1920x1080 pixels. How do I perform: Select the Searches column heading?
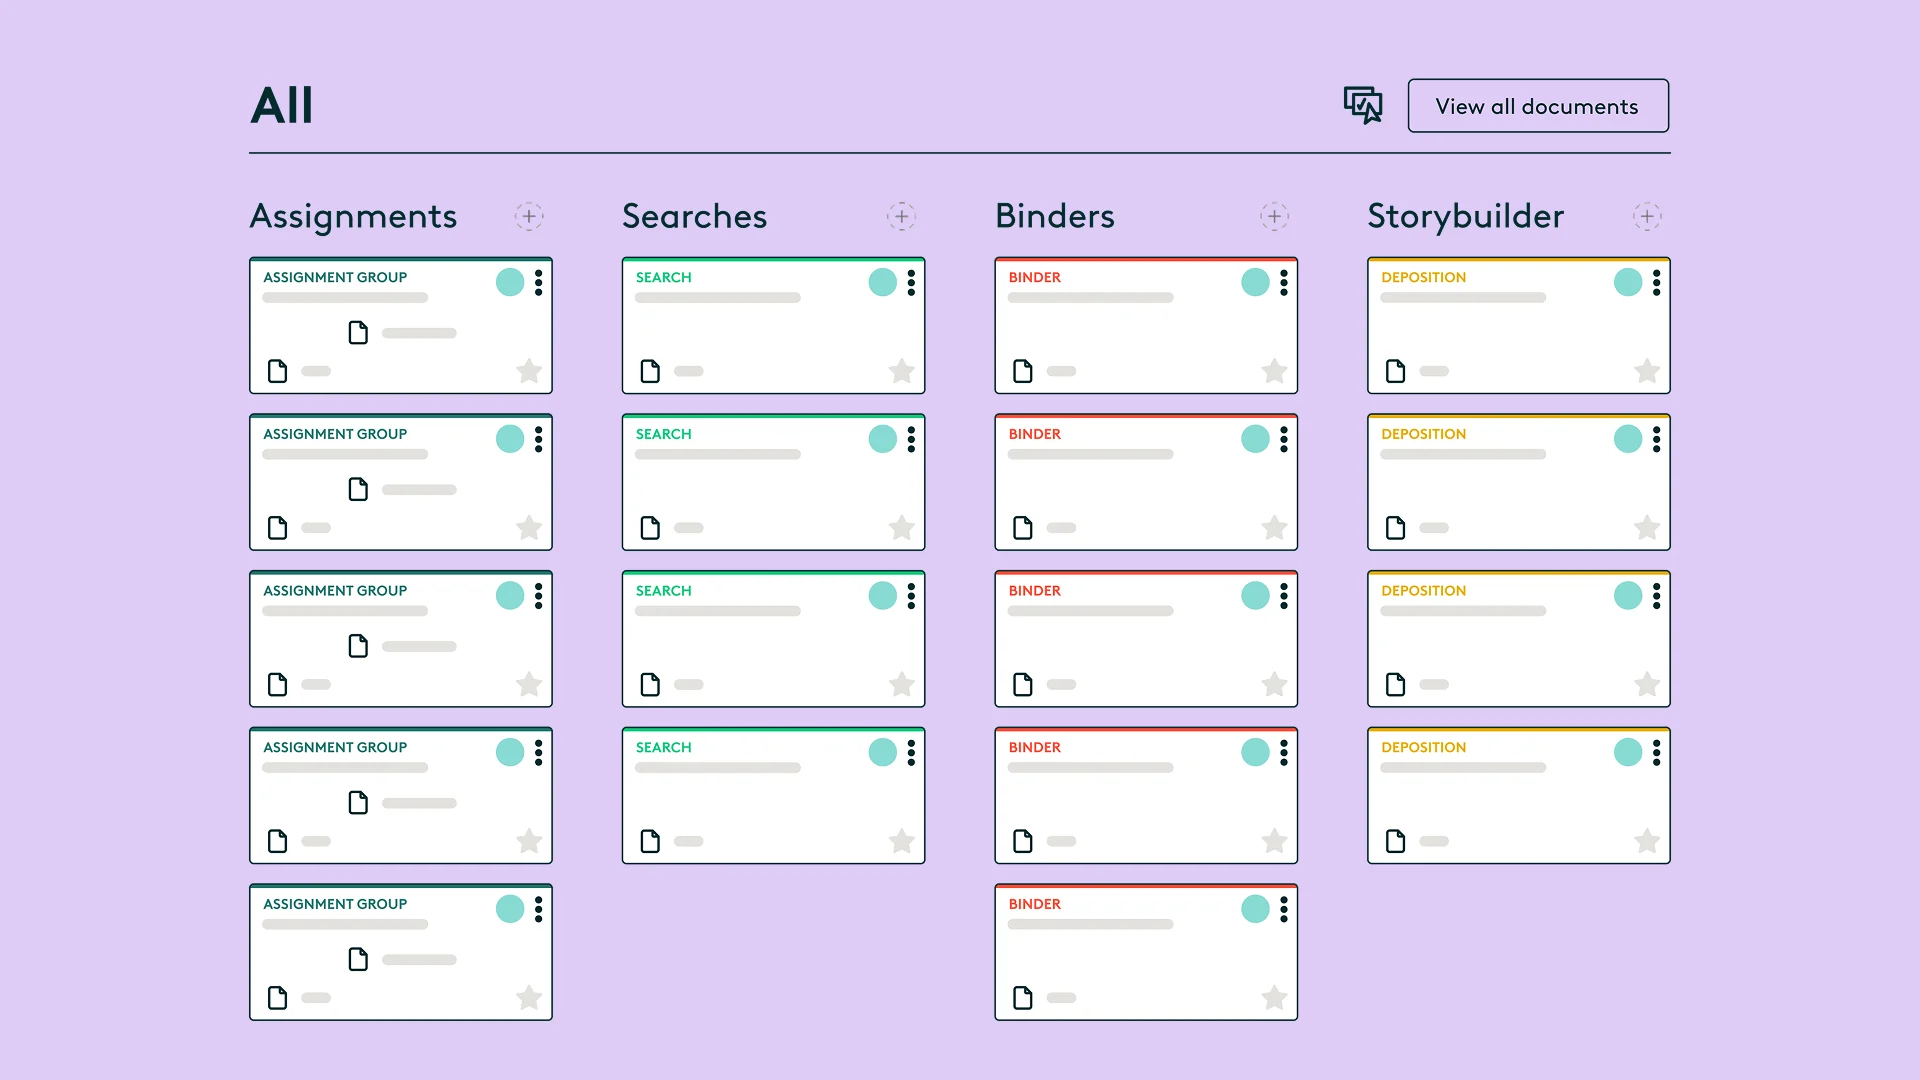(694, 216)
